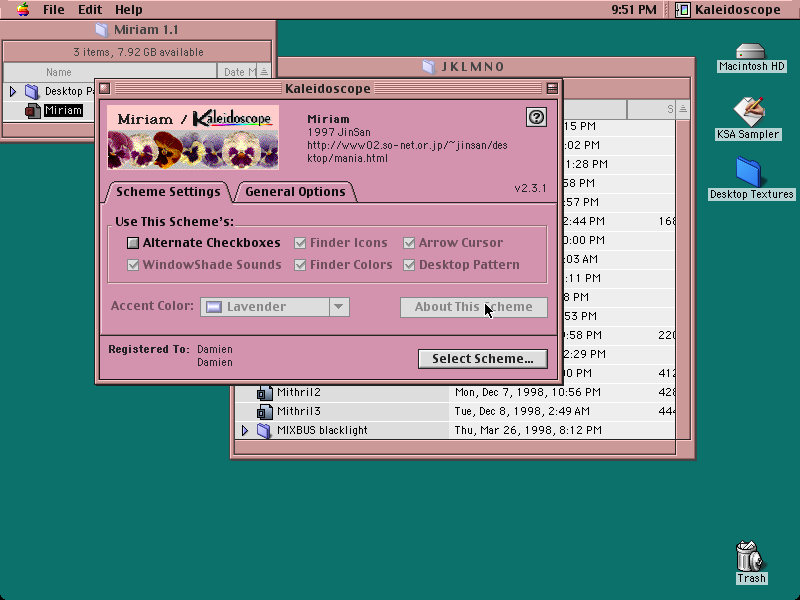The height and width of the screenshot is (600, 800).
Task: Click Mithril3 date Tue, Dec 8, 1998
Action: tap(522, 411)
